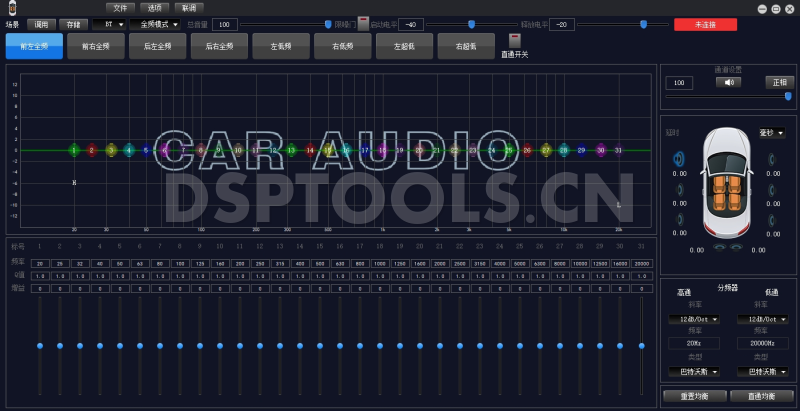Select EQ node 26 on the graph
Image resolution: width=800 pixels, height=411 pixels.
[527, 150]
